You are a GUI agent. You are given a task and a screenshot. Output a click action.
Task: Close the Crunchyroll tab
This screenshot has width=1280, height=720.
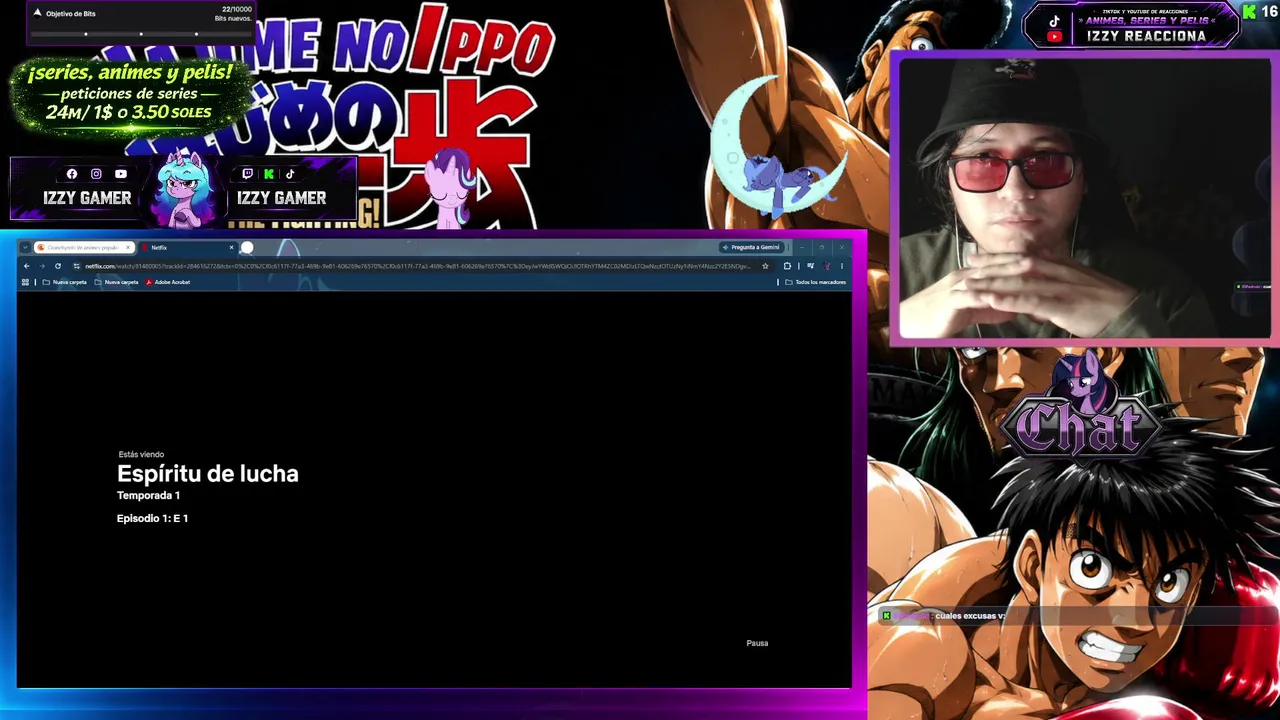128,247
